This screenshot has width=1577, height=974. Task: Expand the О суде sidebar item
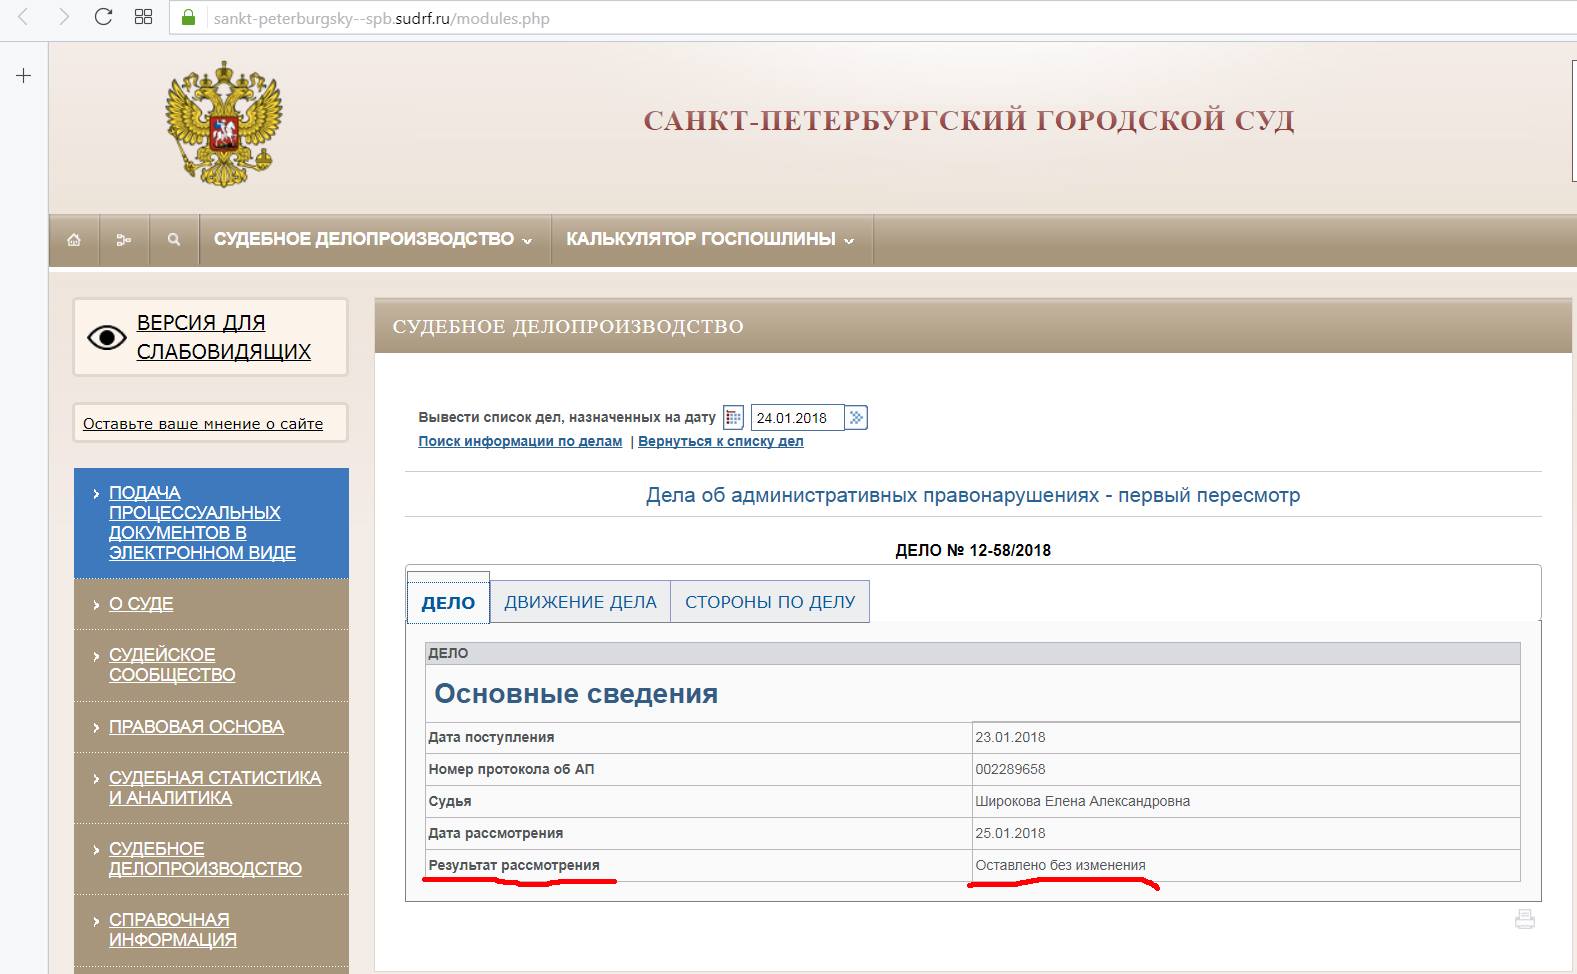click(141, 604)
